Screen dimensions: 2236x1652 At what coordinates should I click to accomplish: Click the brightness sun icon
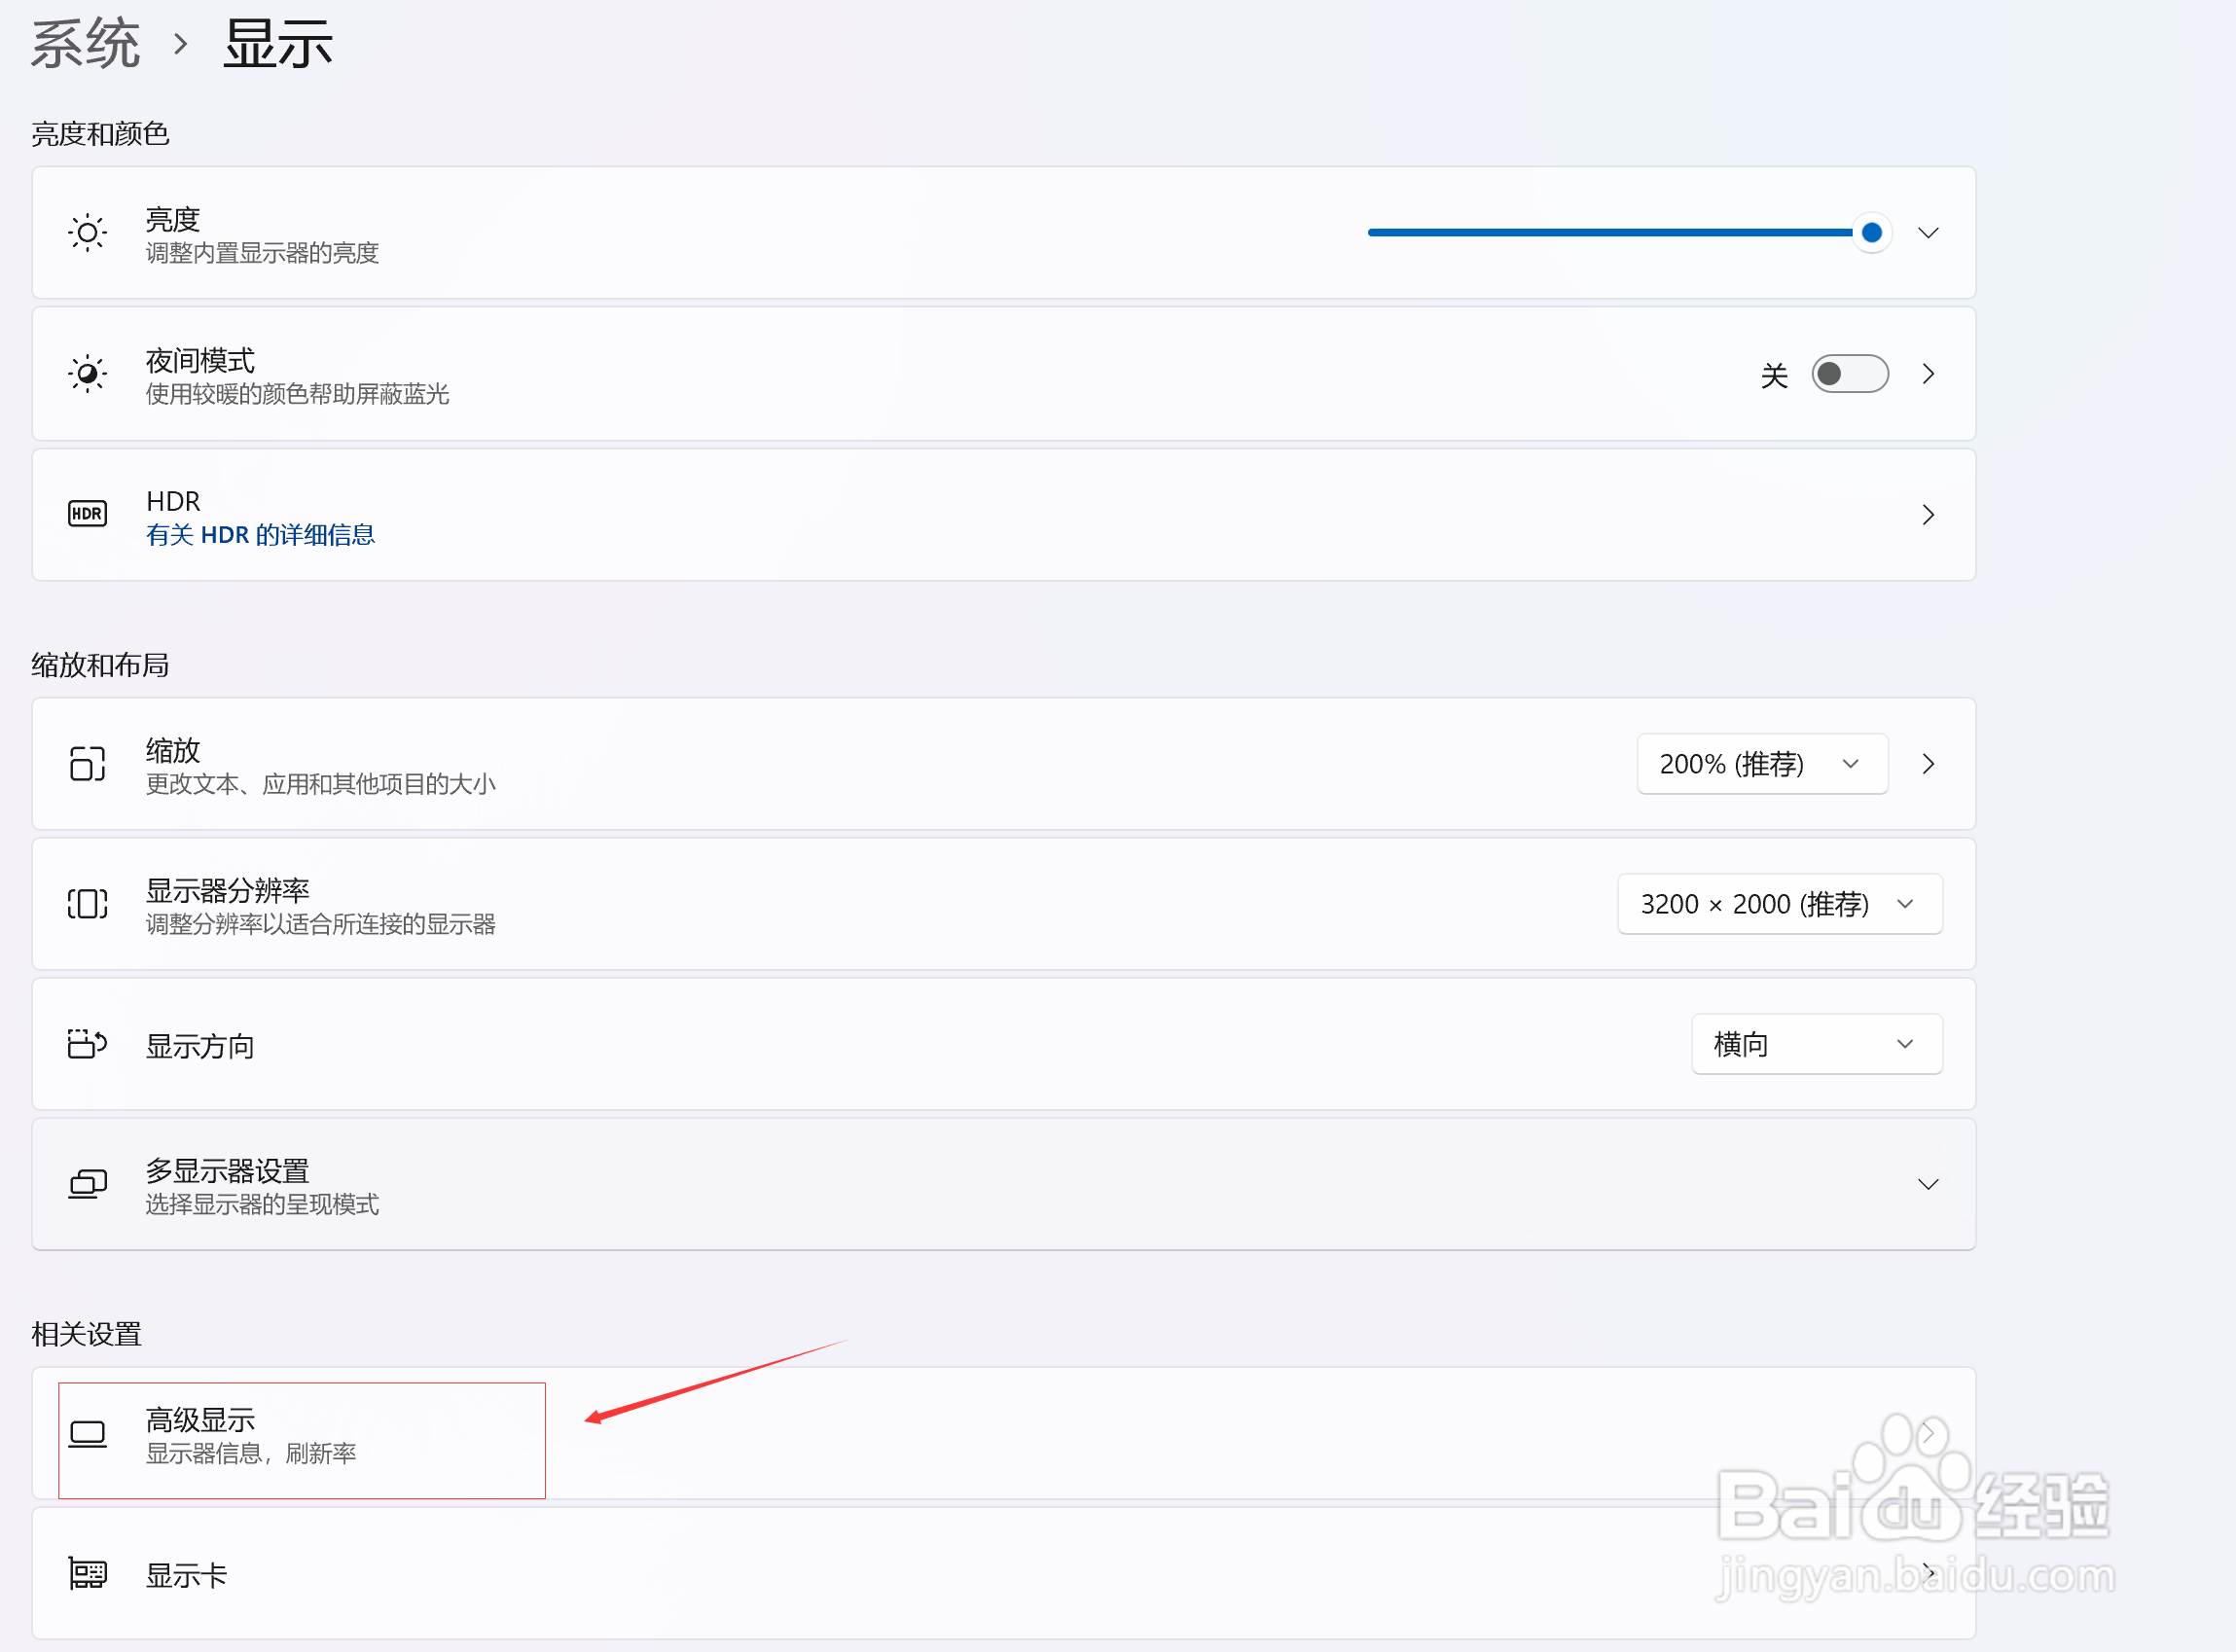87,233
